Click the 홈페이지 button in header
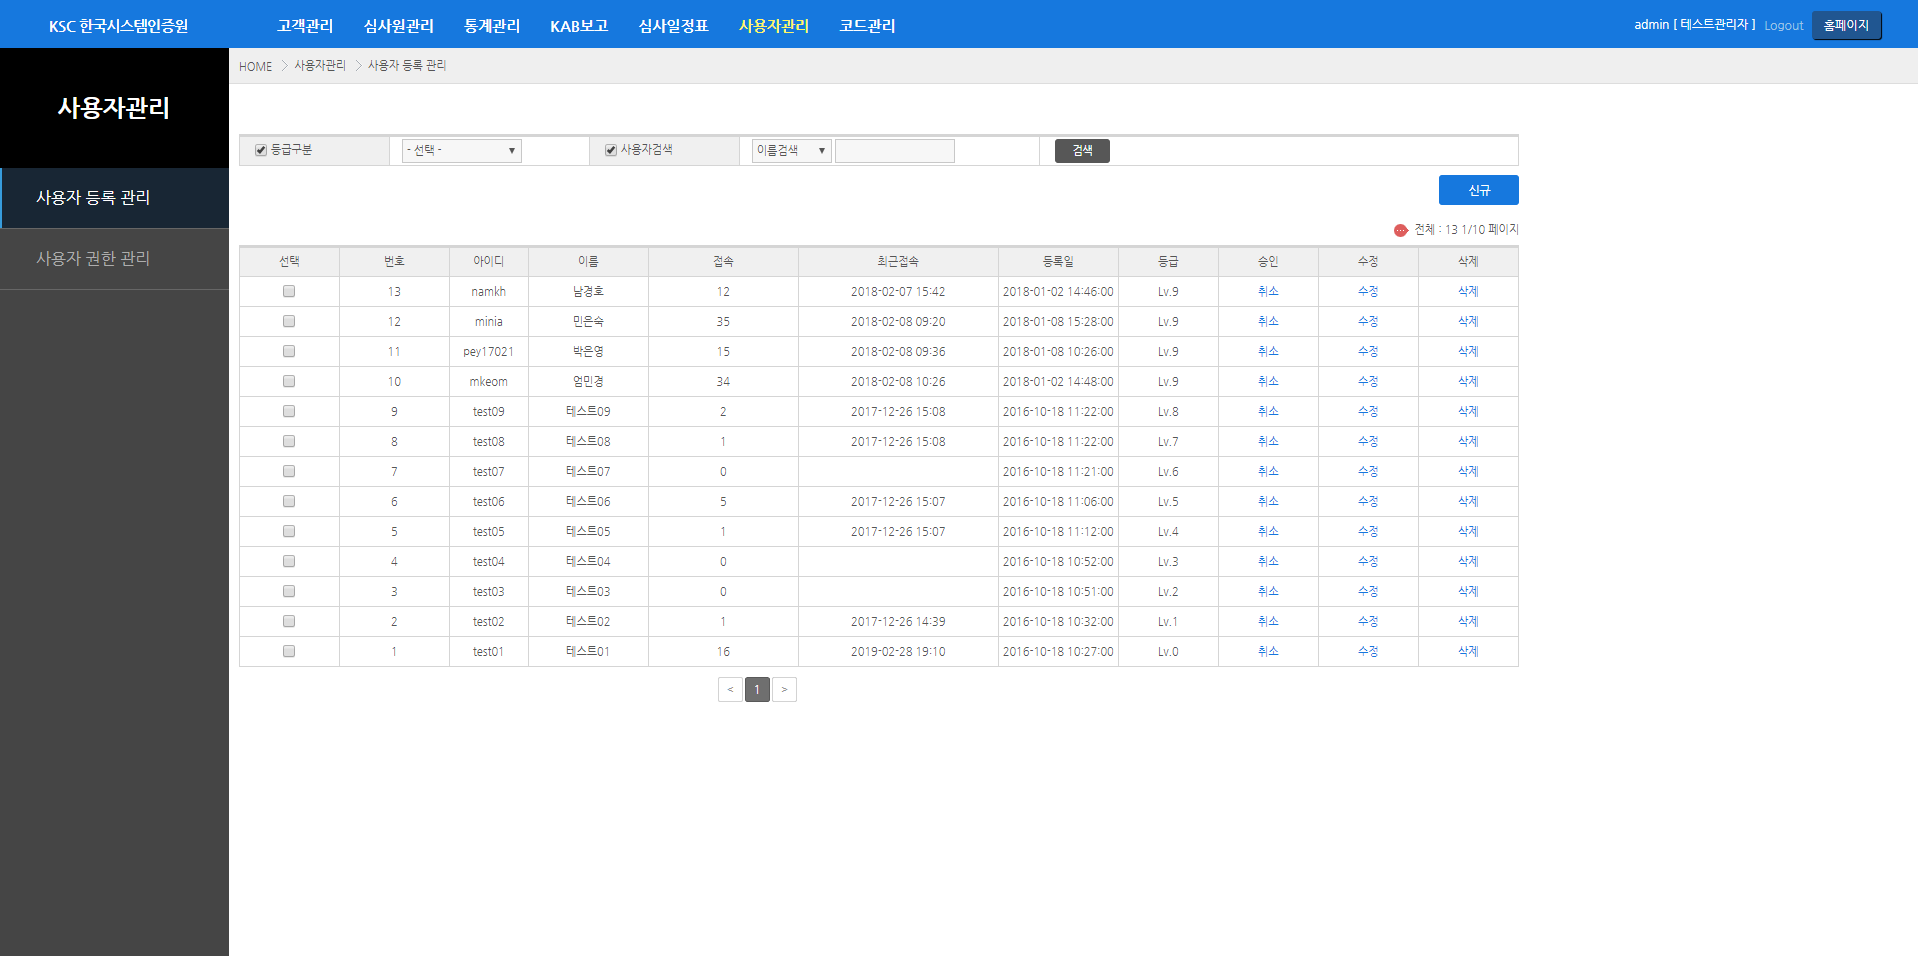Image resolution: width=1918 pixels, height=956 pixels. (1846, 26)
